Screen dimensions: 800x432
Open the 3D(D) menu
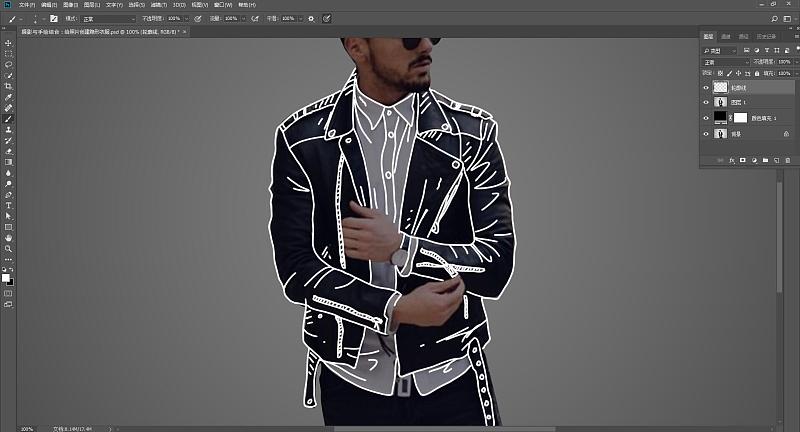pos(179,5)
